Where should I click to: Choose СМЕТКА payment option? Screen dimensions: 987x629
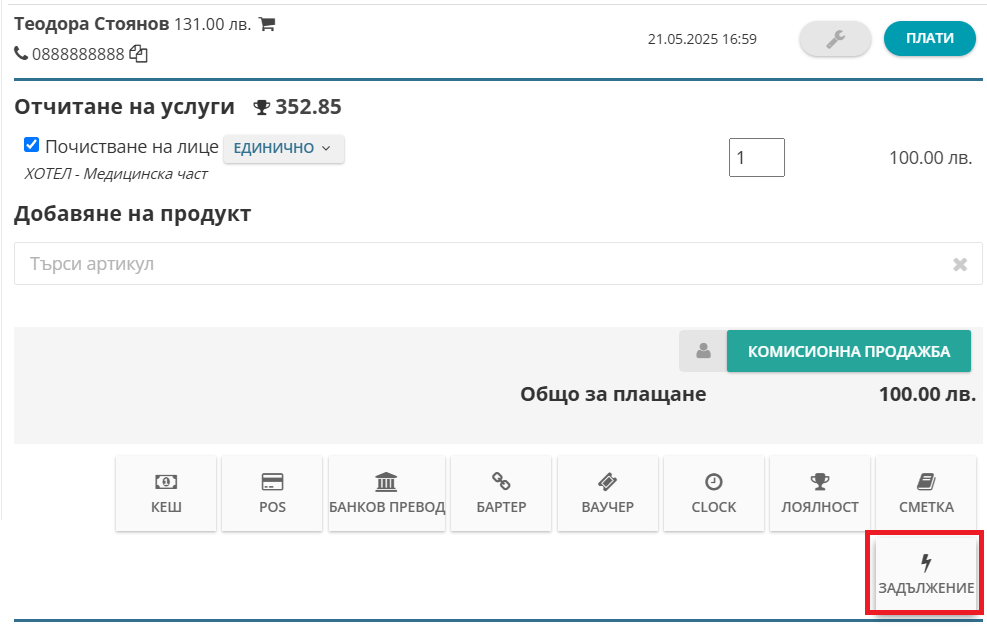926,494
